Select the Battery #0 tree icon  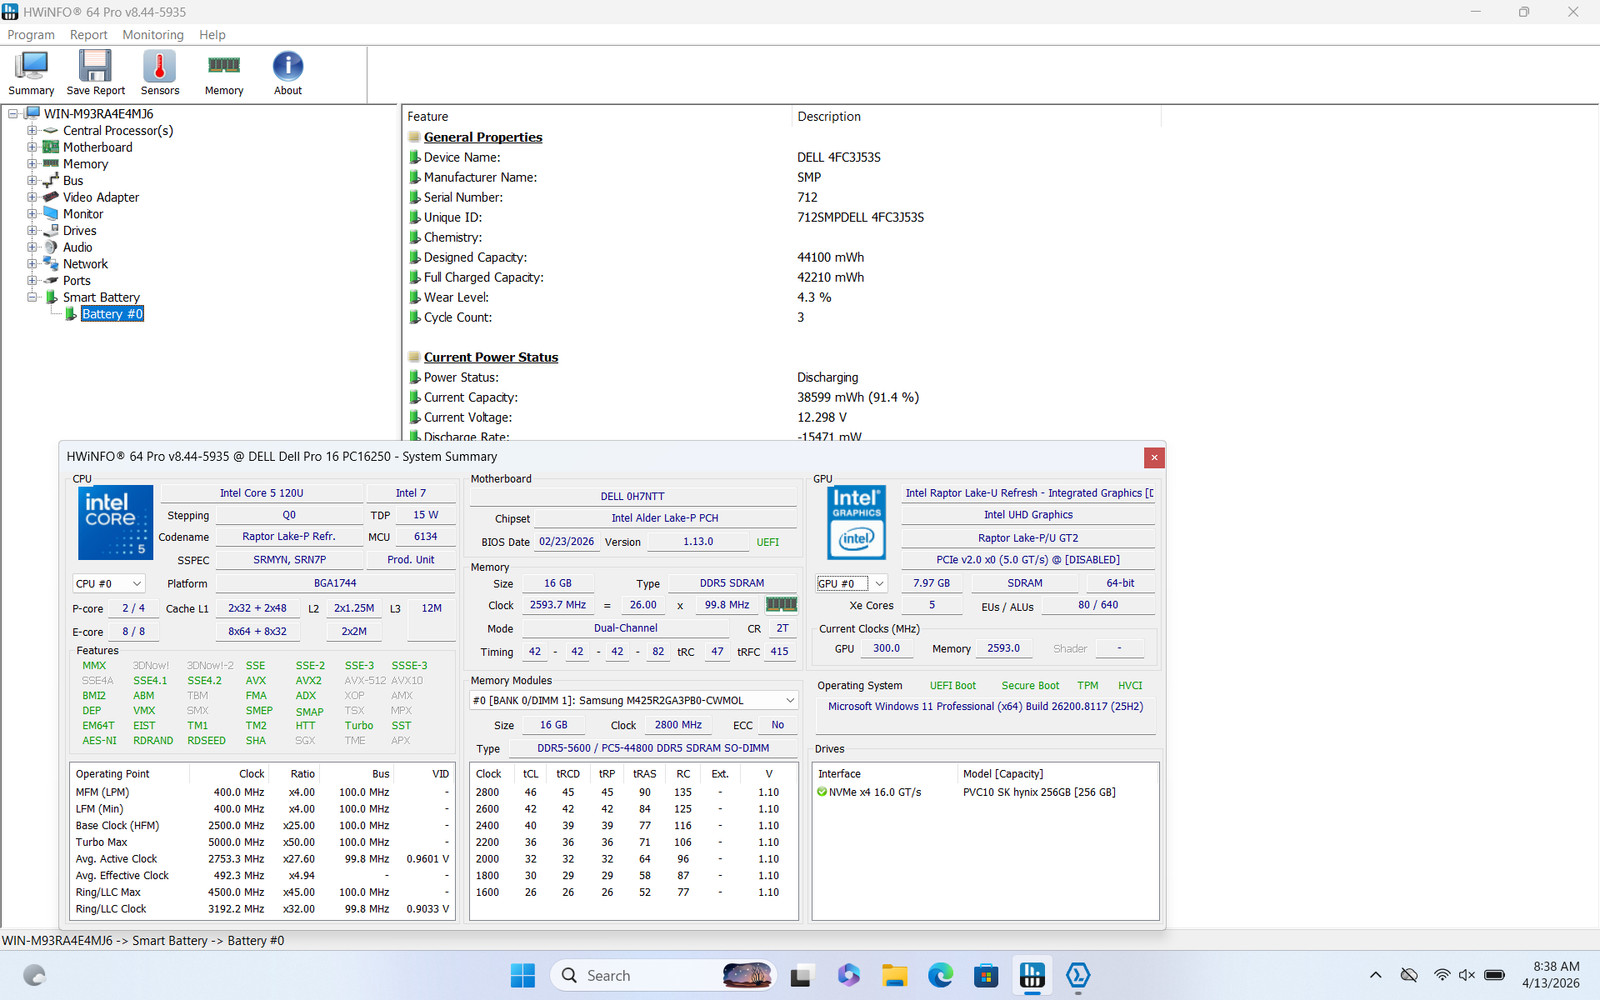coord(71,314)
